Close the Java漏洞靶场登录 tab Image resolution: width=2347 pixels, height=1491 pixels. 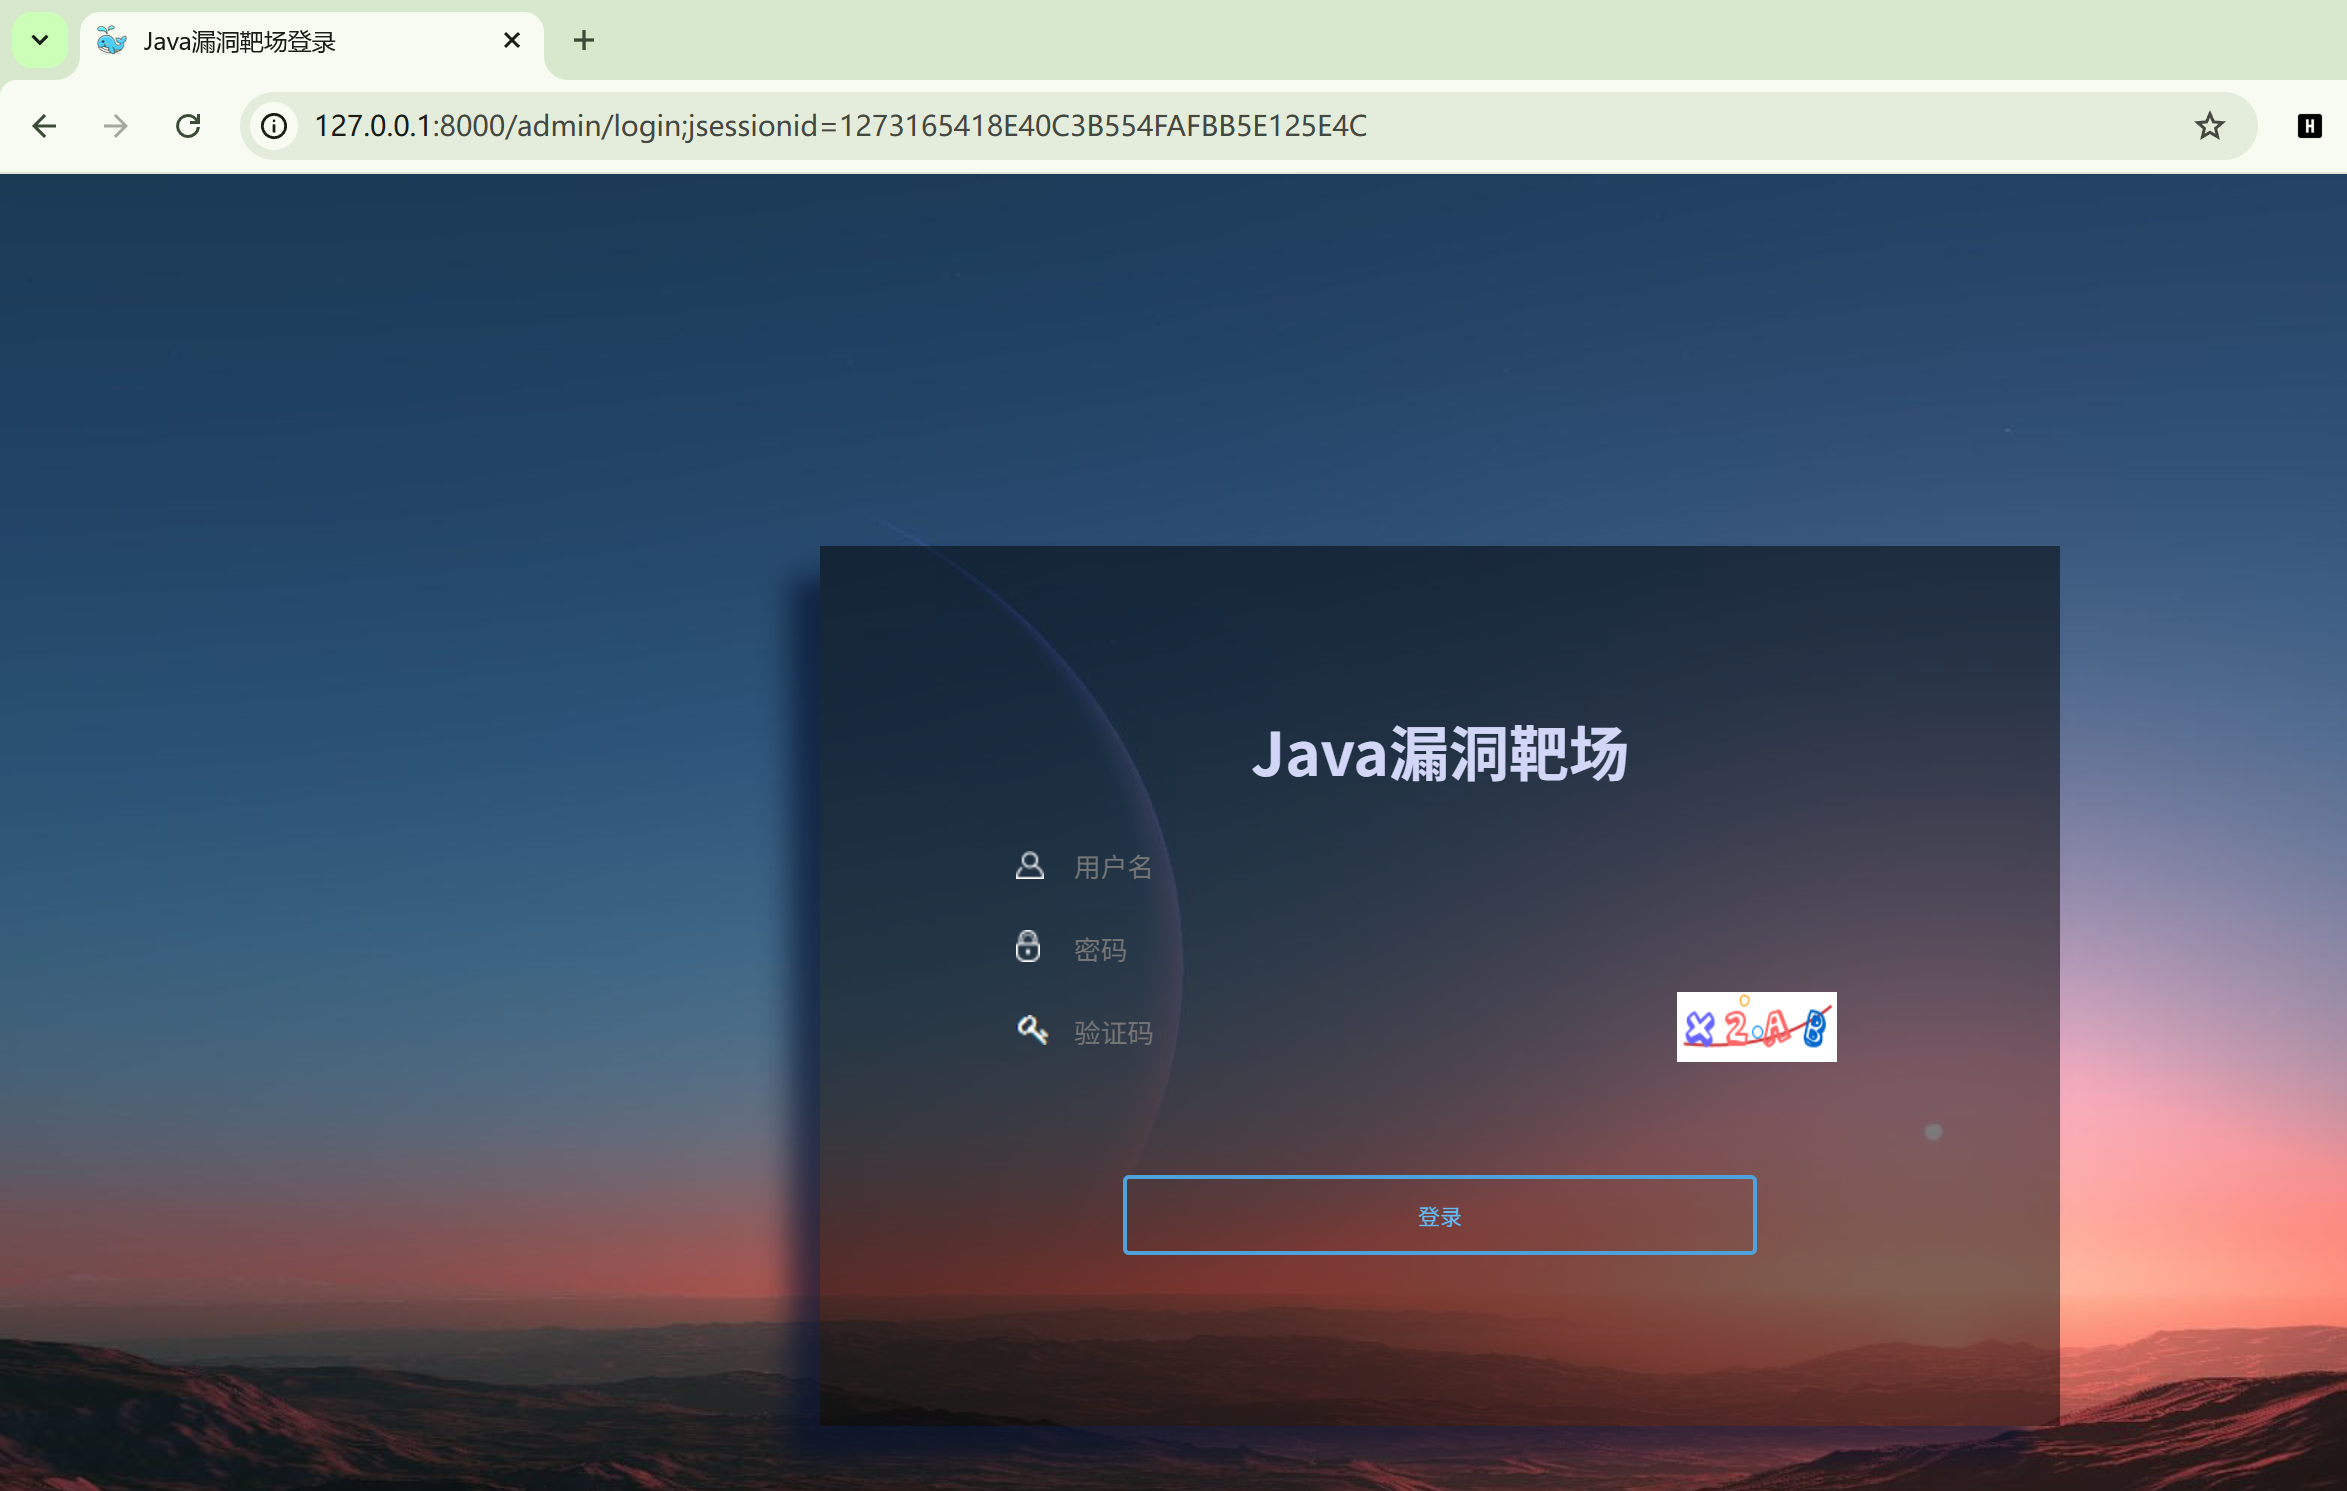pyautogui.click(x=512, y=40)
